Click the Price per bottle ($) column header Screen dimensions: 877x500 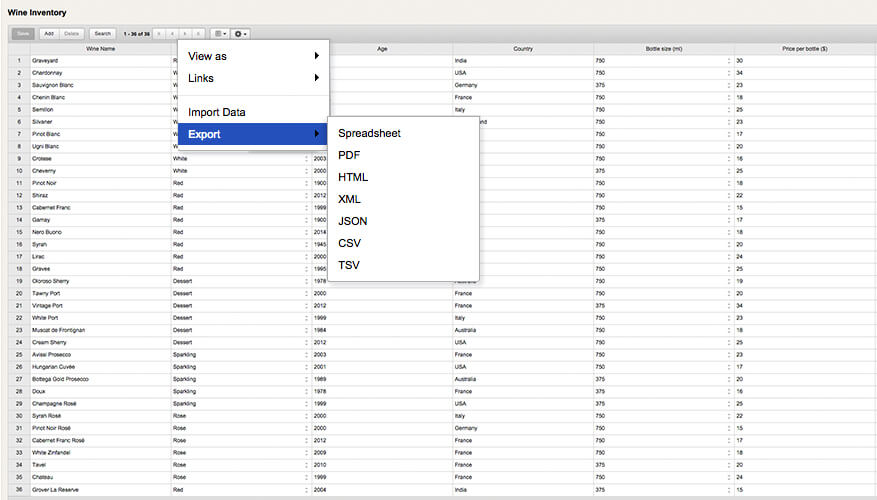(x=805, y=49)
